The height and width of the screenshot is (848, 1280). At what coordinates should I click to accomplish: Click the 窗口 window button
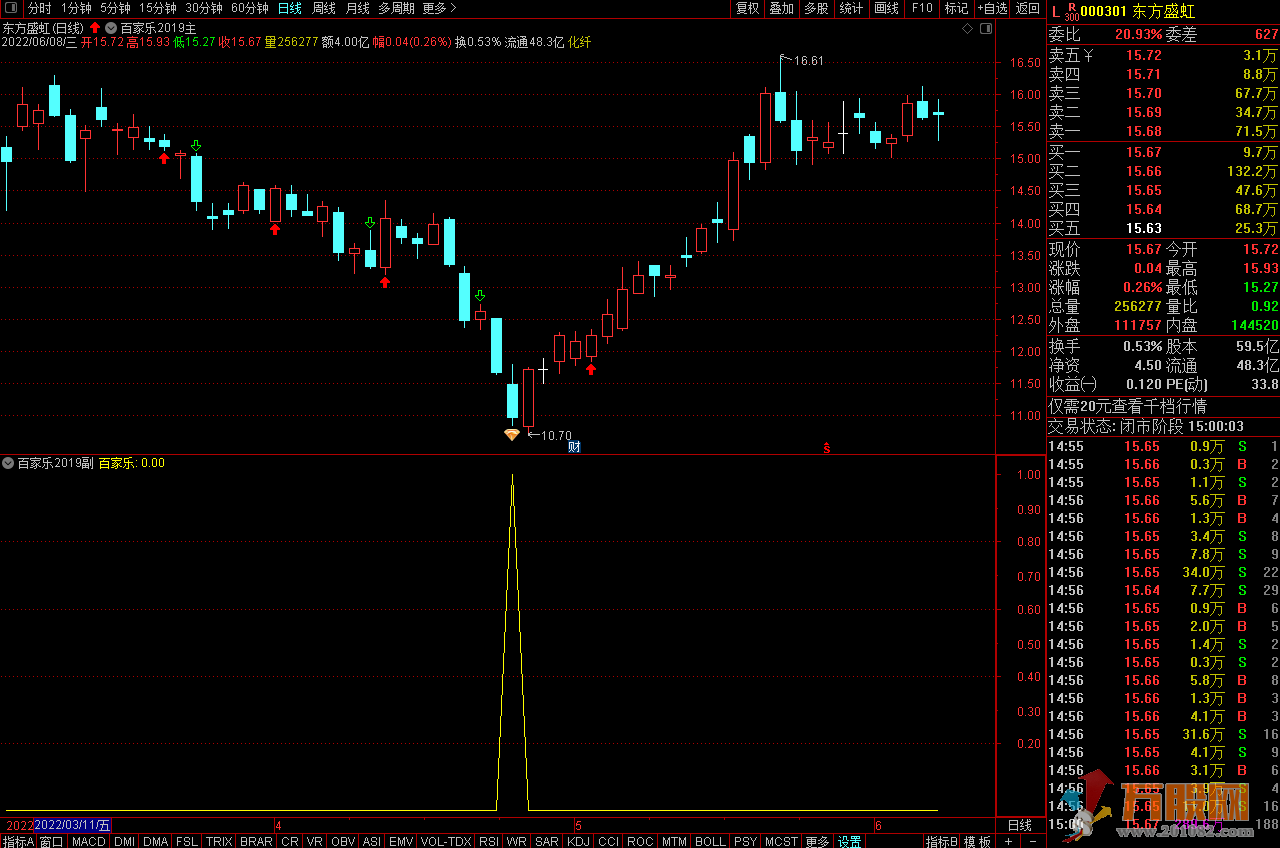tap(52, 841)
